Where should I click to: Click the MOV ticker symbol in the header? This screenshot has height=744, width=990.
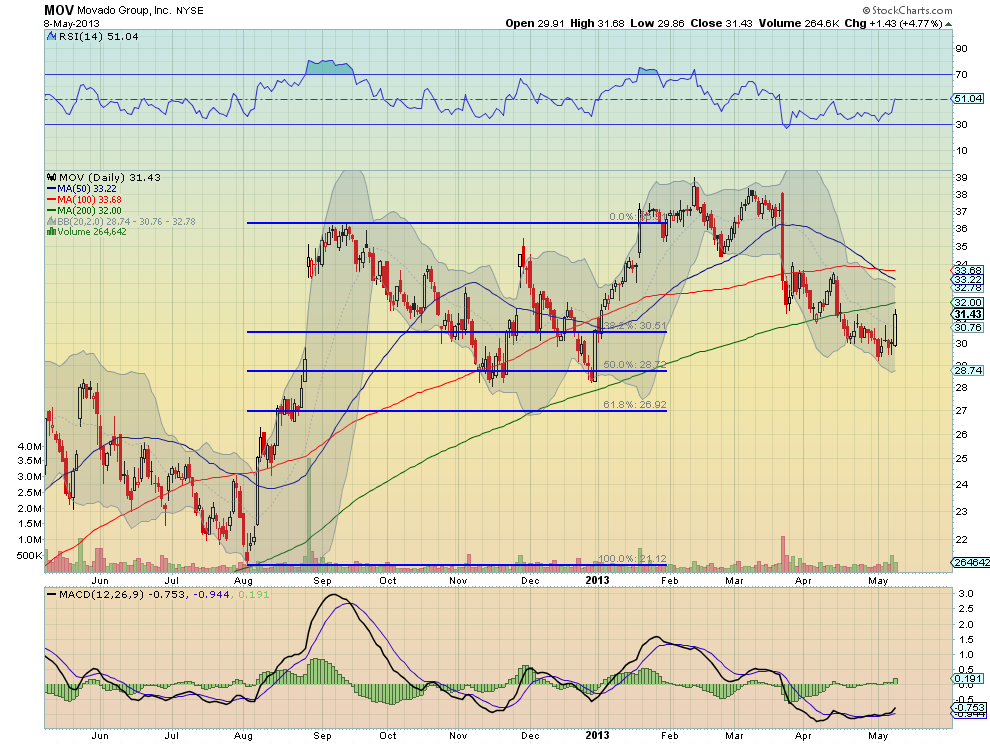tap(59, 10)
